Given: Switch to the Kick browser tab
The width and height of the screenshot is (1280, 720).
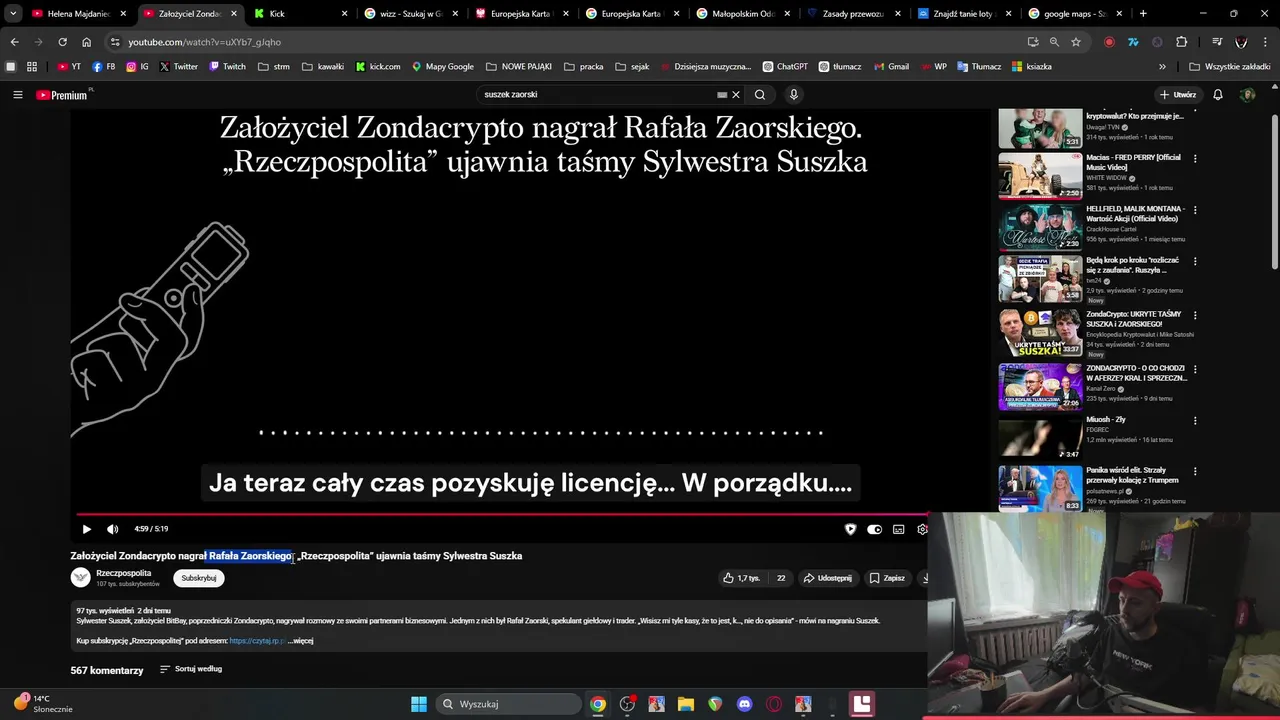Looking at the screenshot, I should coord(300,14).
